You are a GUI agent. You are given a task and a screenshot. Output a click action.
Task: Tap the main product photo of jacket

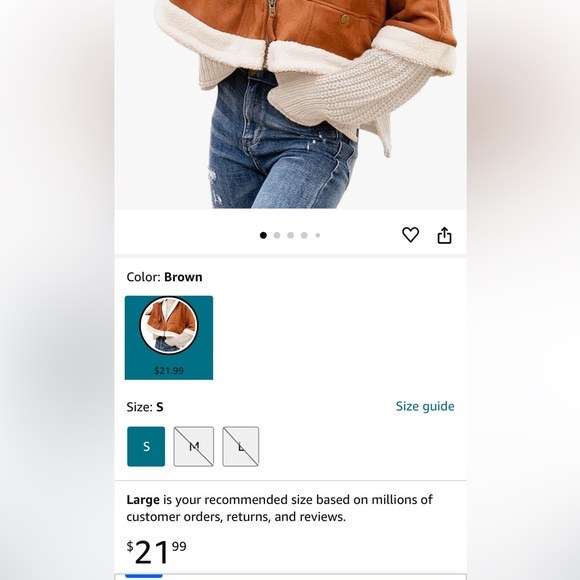pyautogui.click(x=290, y=104)
